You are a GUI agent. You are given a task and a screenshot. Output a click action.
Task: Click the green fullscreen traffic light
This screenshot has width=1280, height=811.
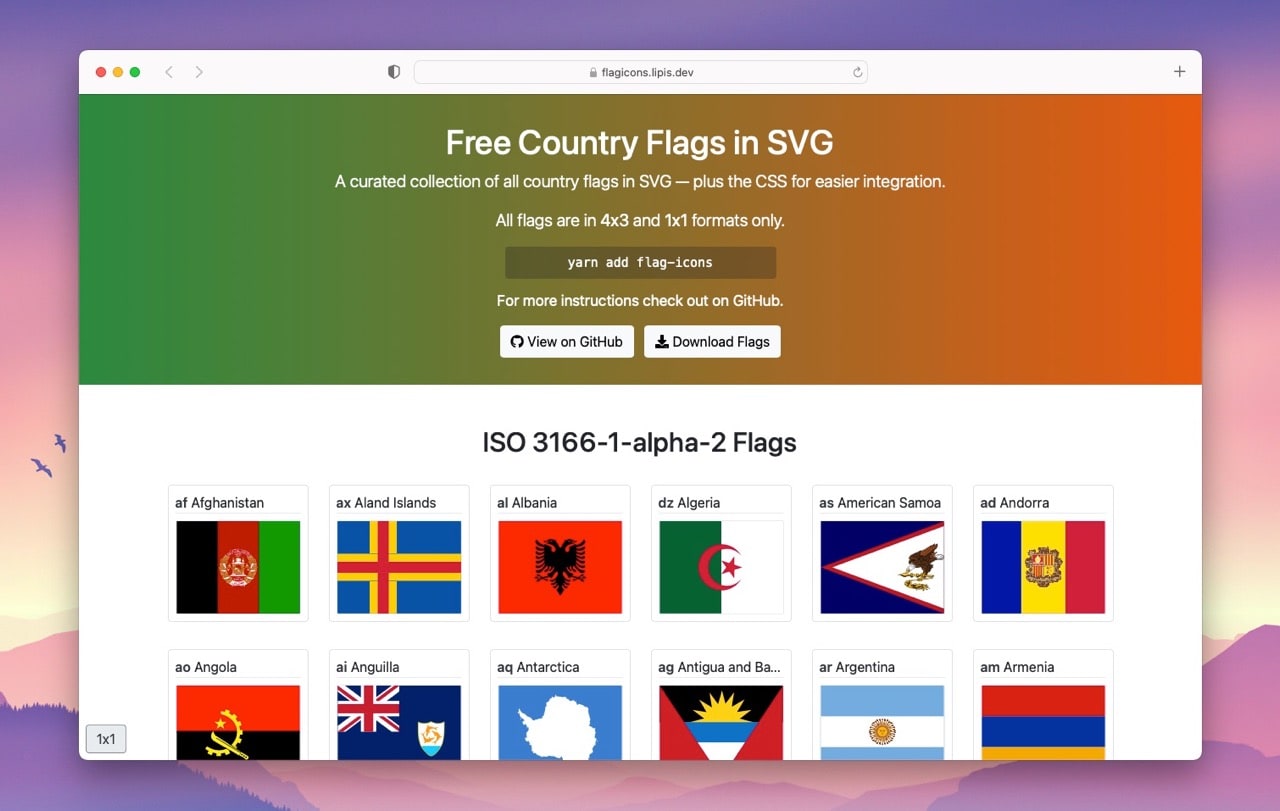(135, 72)
